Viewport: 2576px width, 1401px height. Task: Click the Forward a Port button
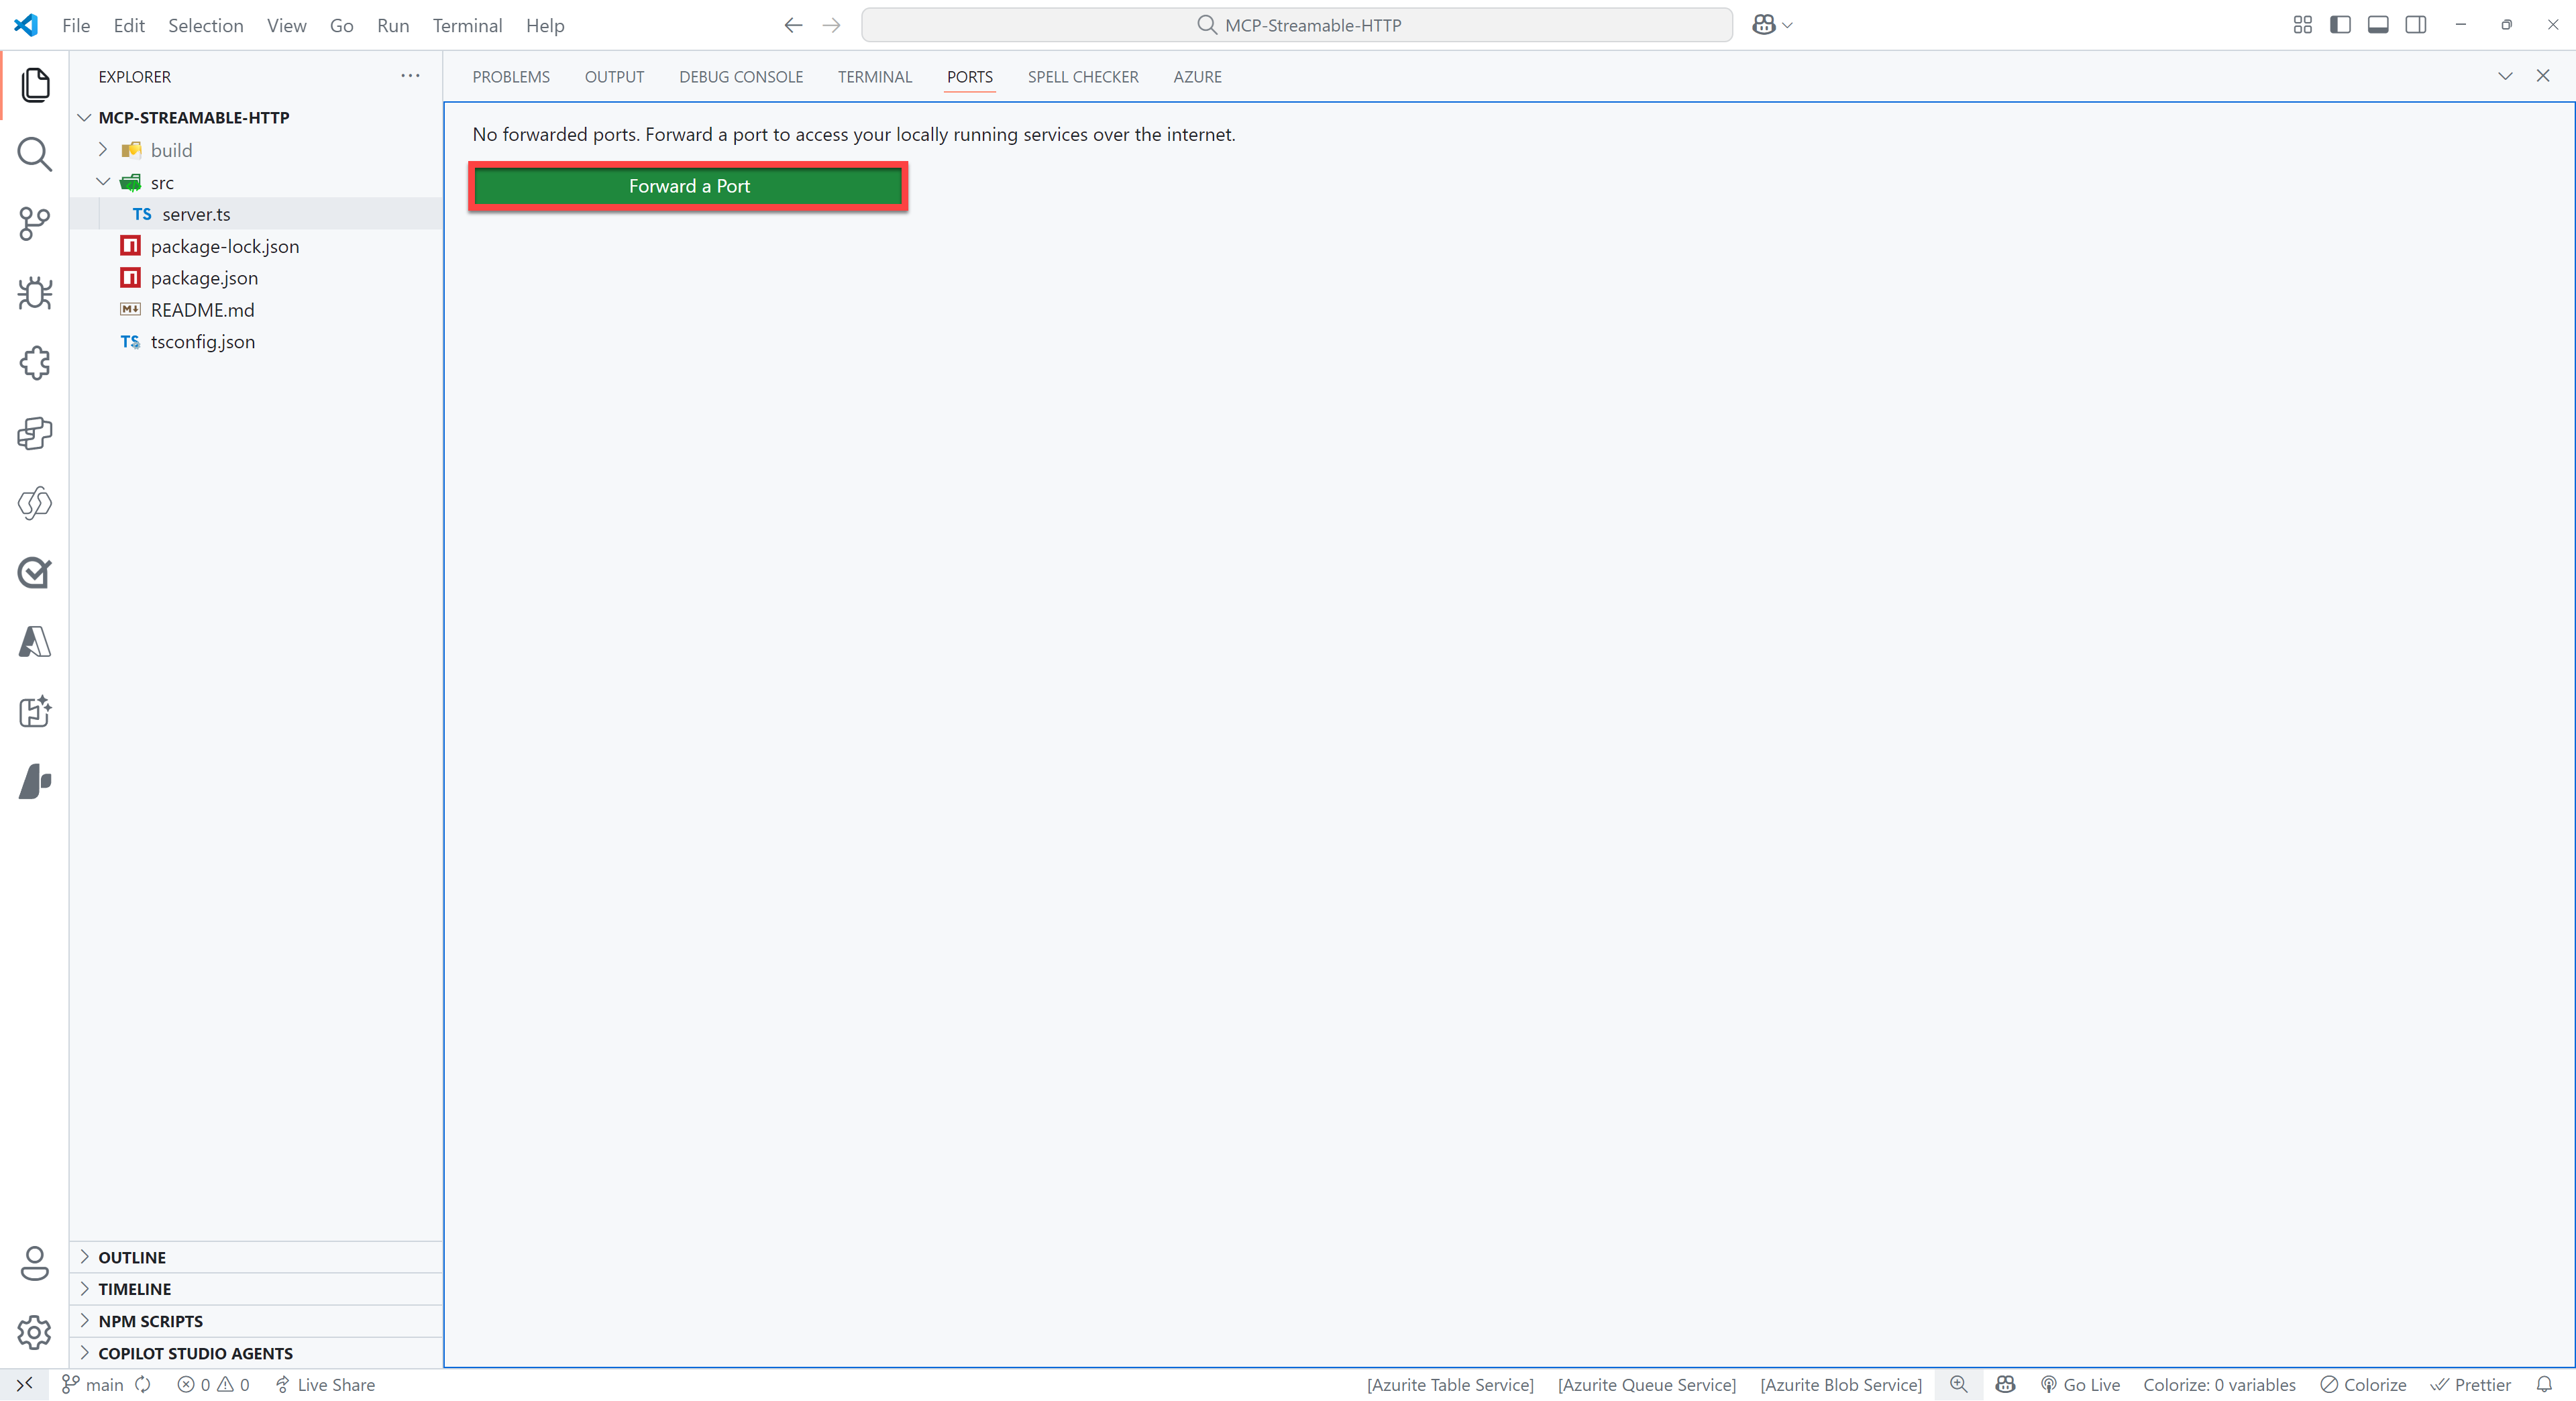(x=687, y=186)
